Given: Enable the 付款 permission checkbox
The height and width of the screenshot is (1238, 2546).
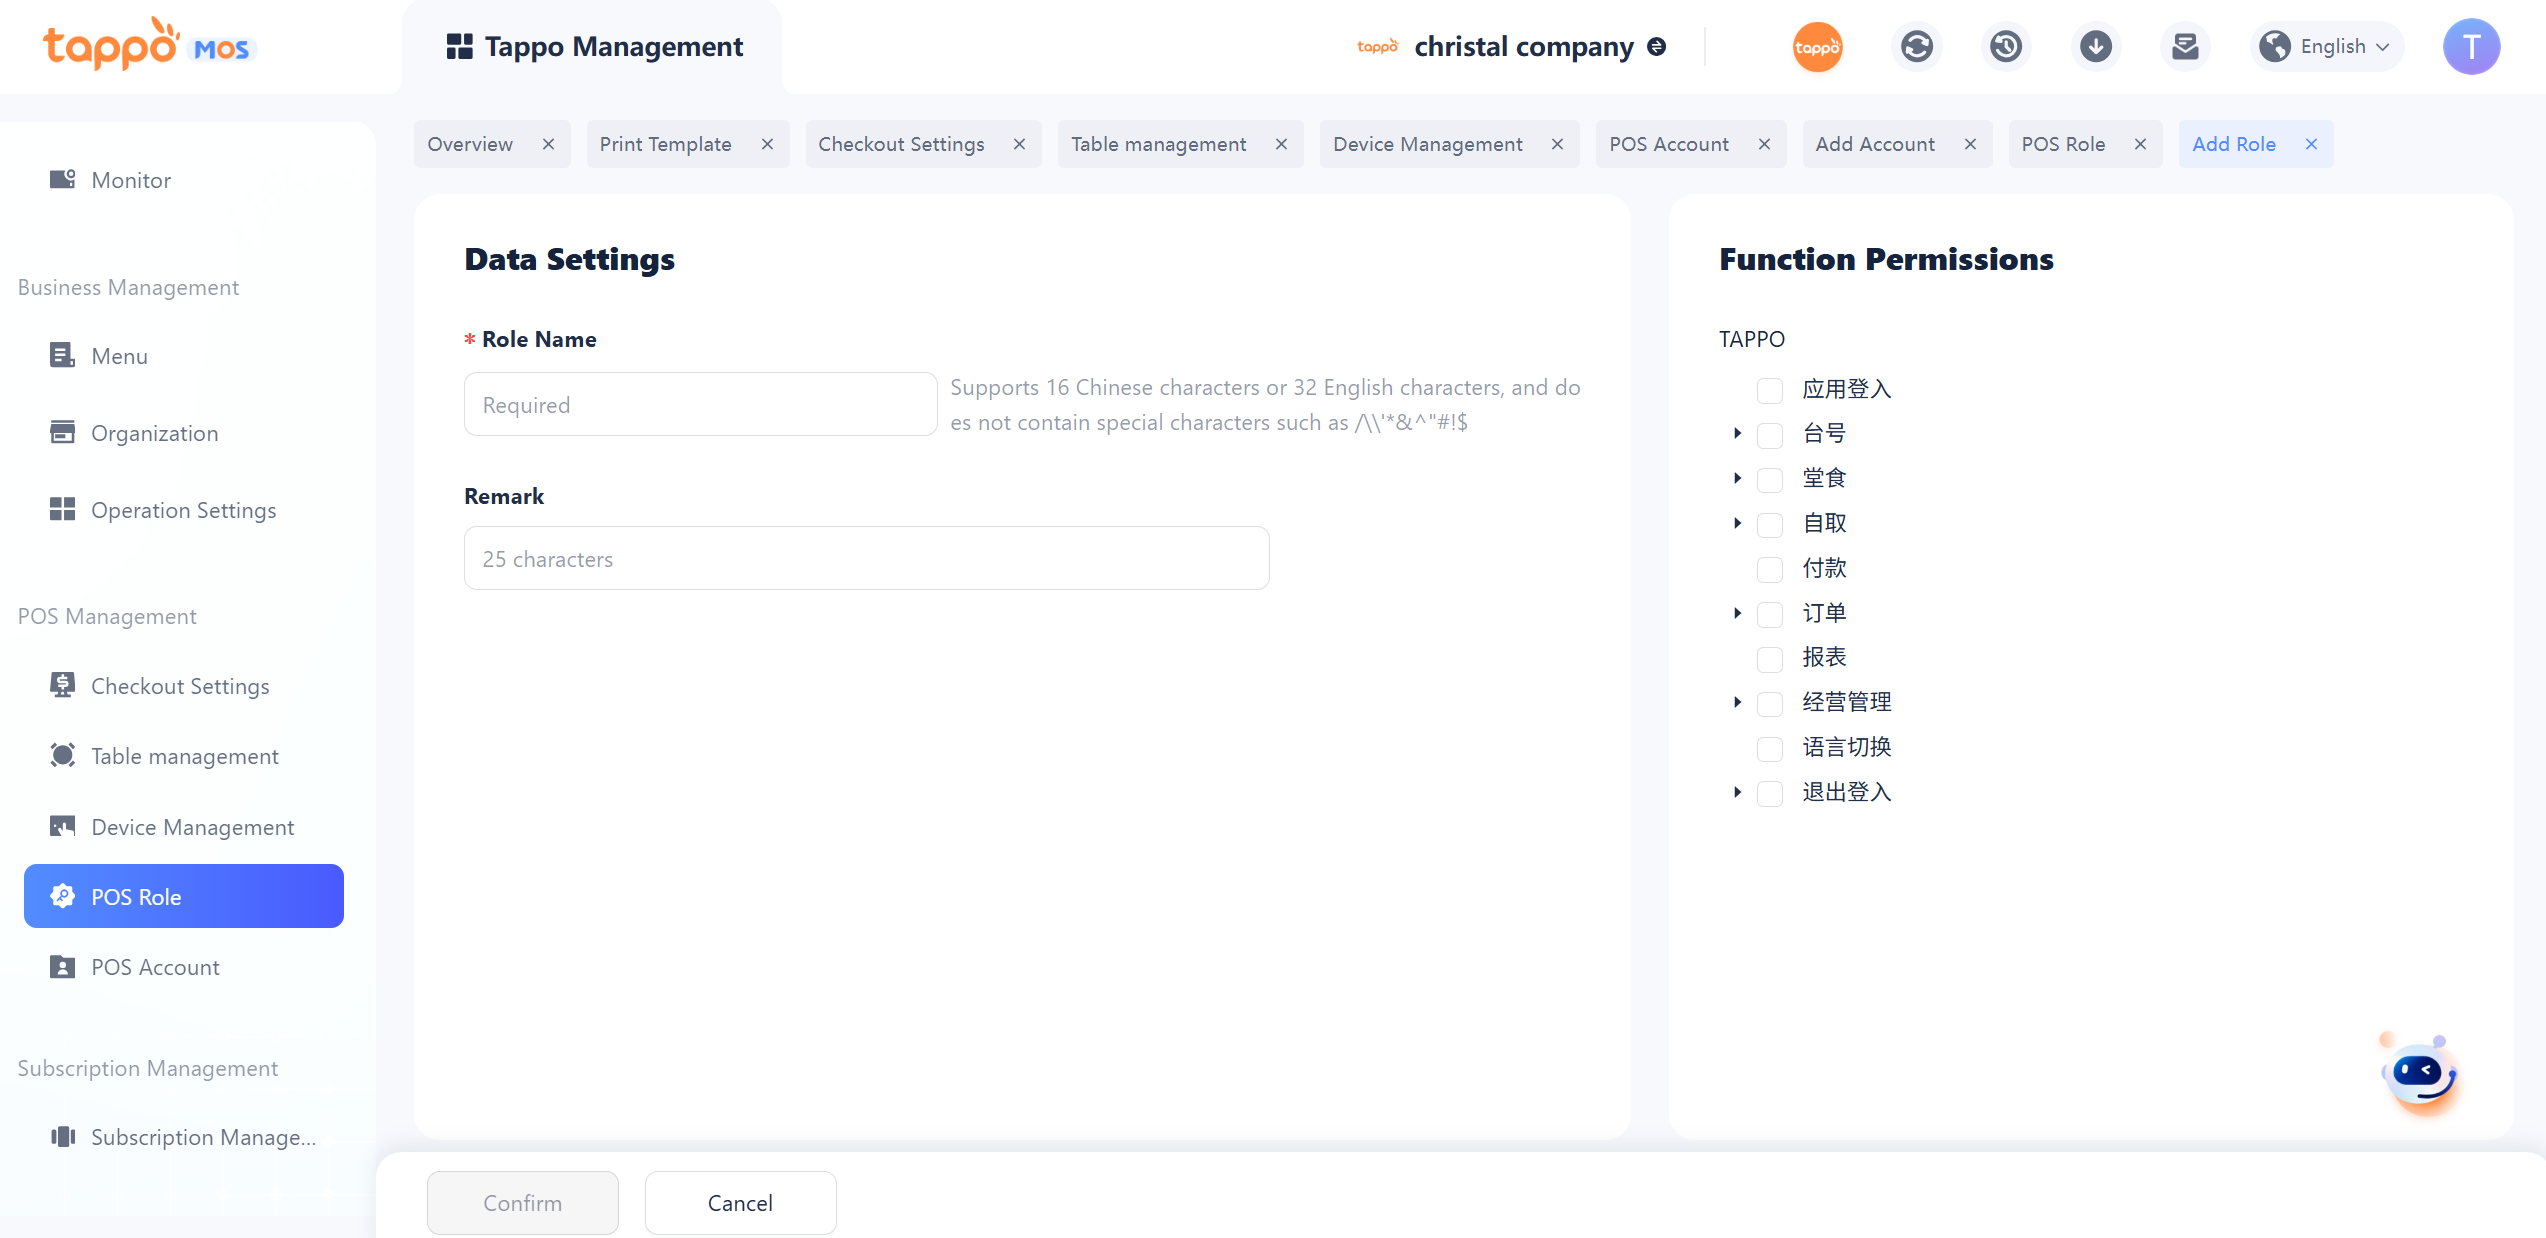Looking at the screenshot, I should (x=1770, y=569).
